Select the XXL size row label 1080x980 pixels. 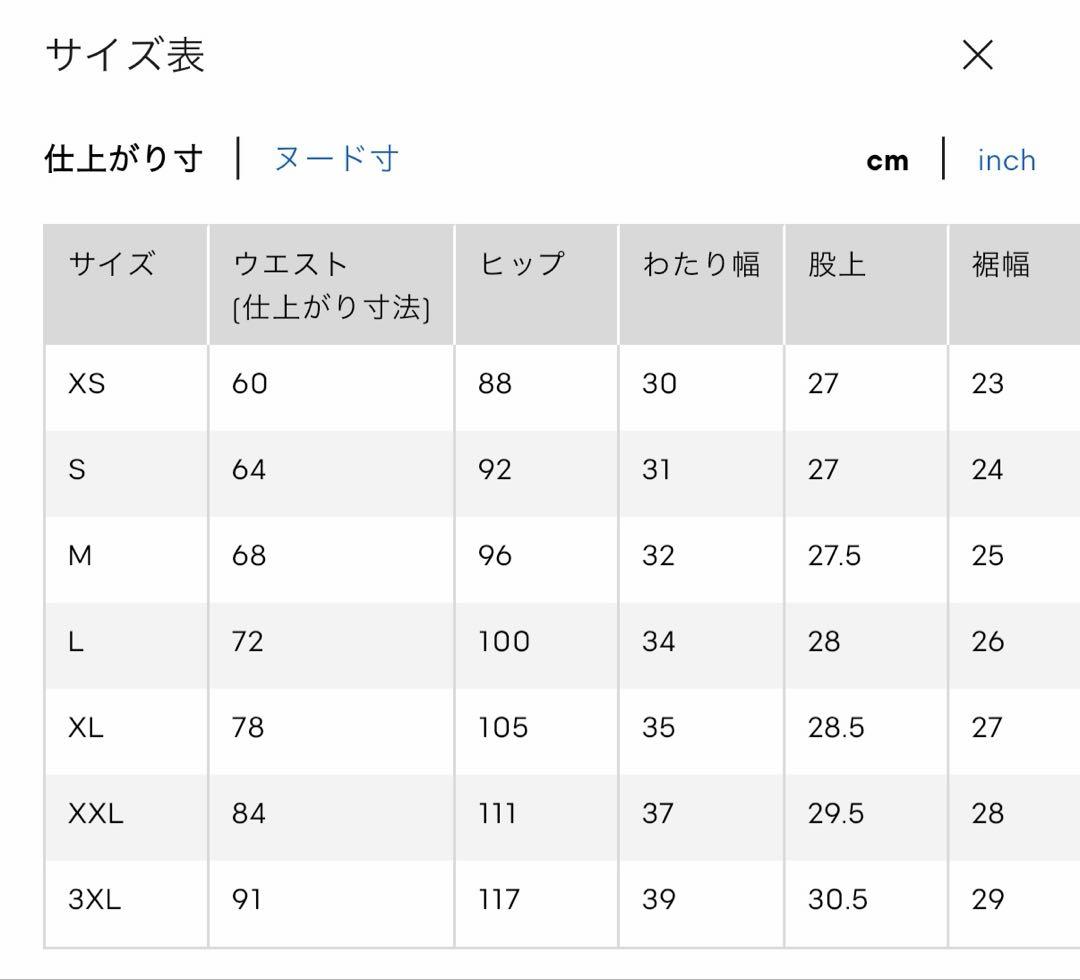click(96, 813)
